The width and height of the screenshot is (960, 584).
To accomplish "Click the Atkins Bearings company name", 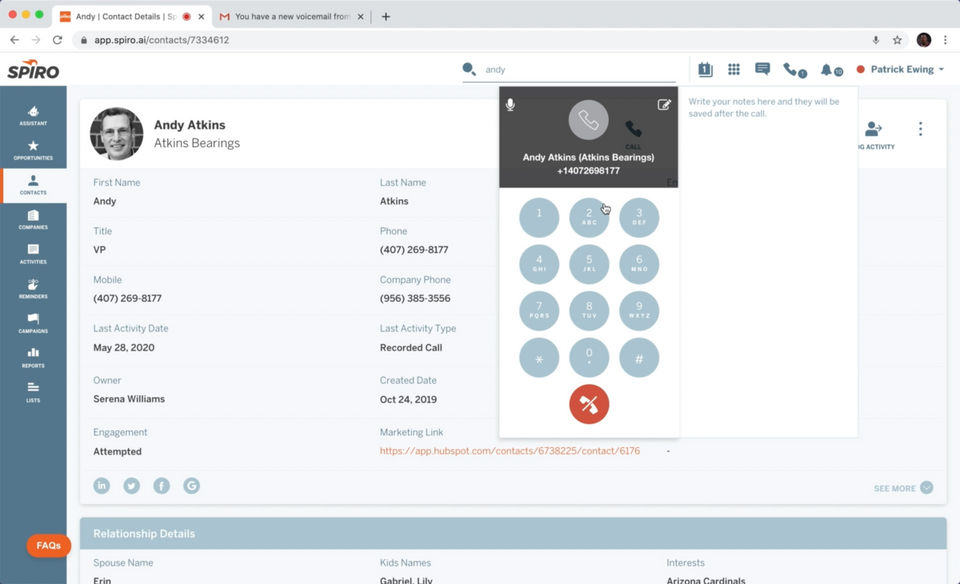I will (197, 143).
